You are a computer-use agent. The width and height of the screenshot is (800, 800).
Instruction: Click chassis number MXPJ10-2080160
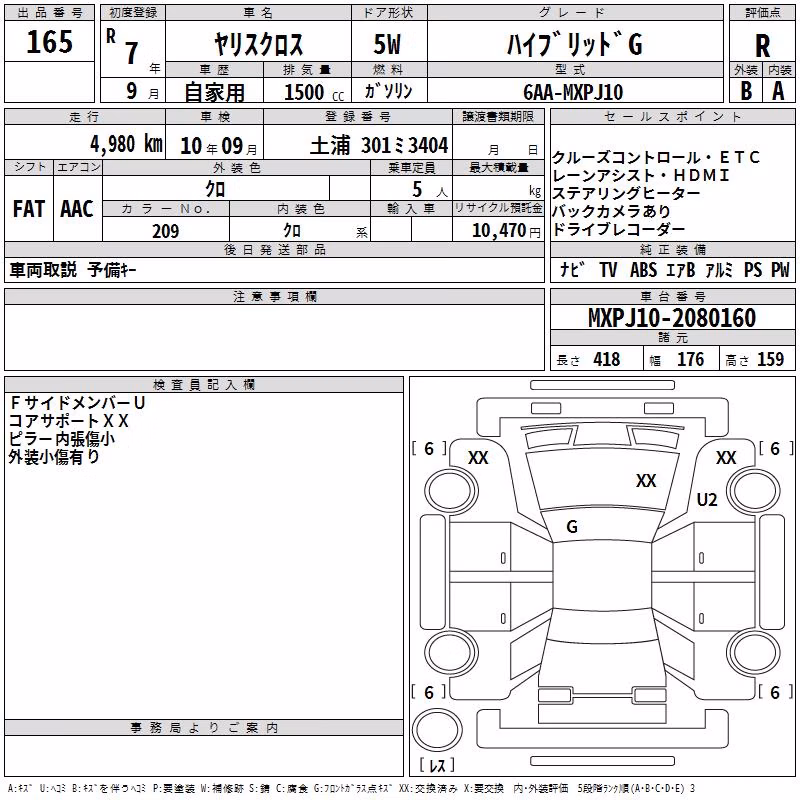pyautogui.click(x=672, y=318)
